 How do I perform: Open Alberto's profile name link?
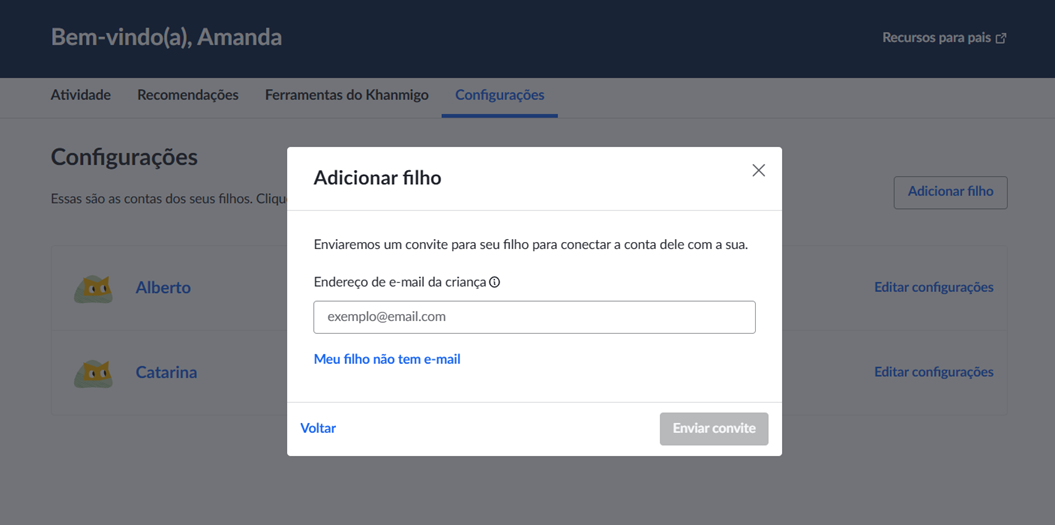click(x=163, y=288)
